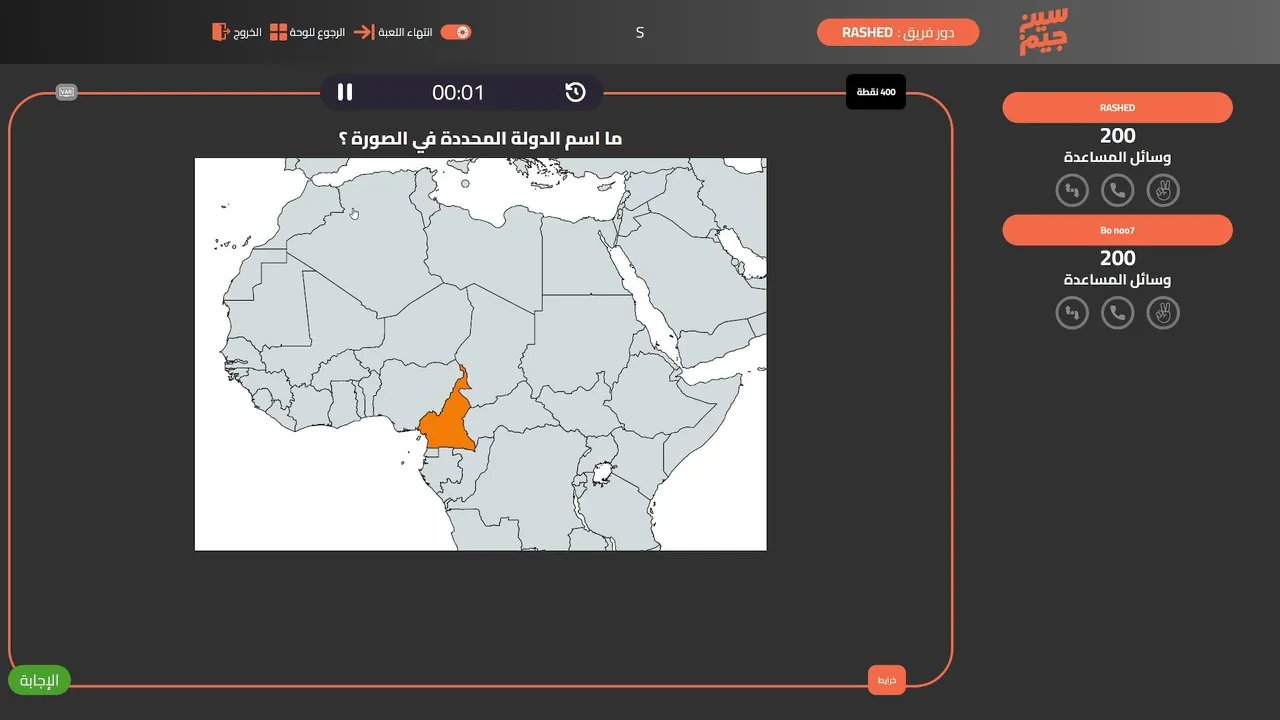This screenshot has height=720, width=1280.
Task: Click Bo noo7's score of 200
Action: 1118,259
